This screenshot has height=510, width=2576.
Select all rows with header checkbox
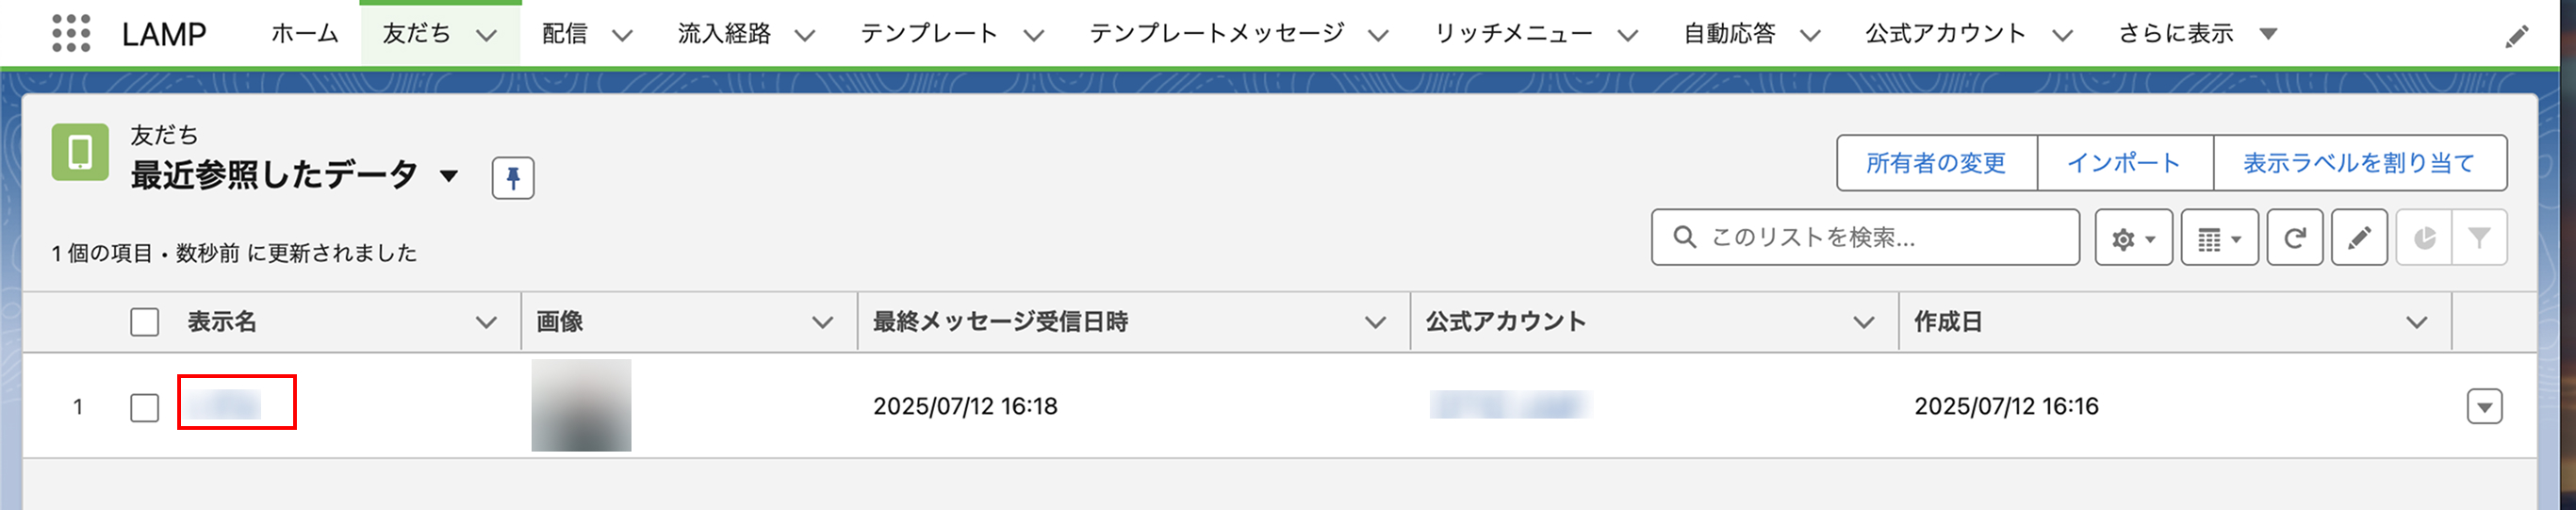coord(145,322)
